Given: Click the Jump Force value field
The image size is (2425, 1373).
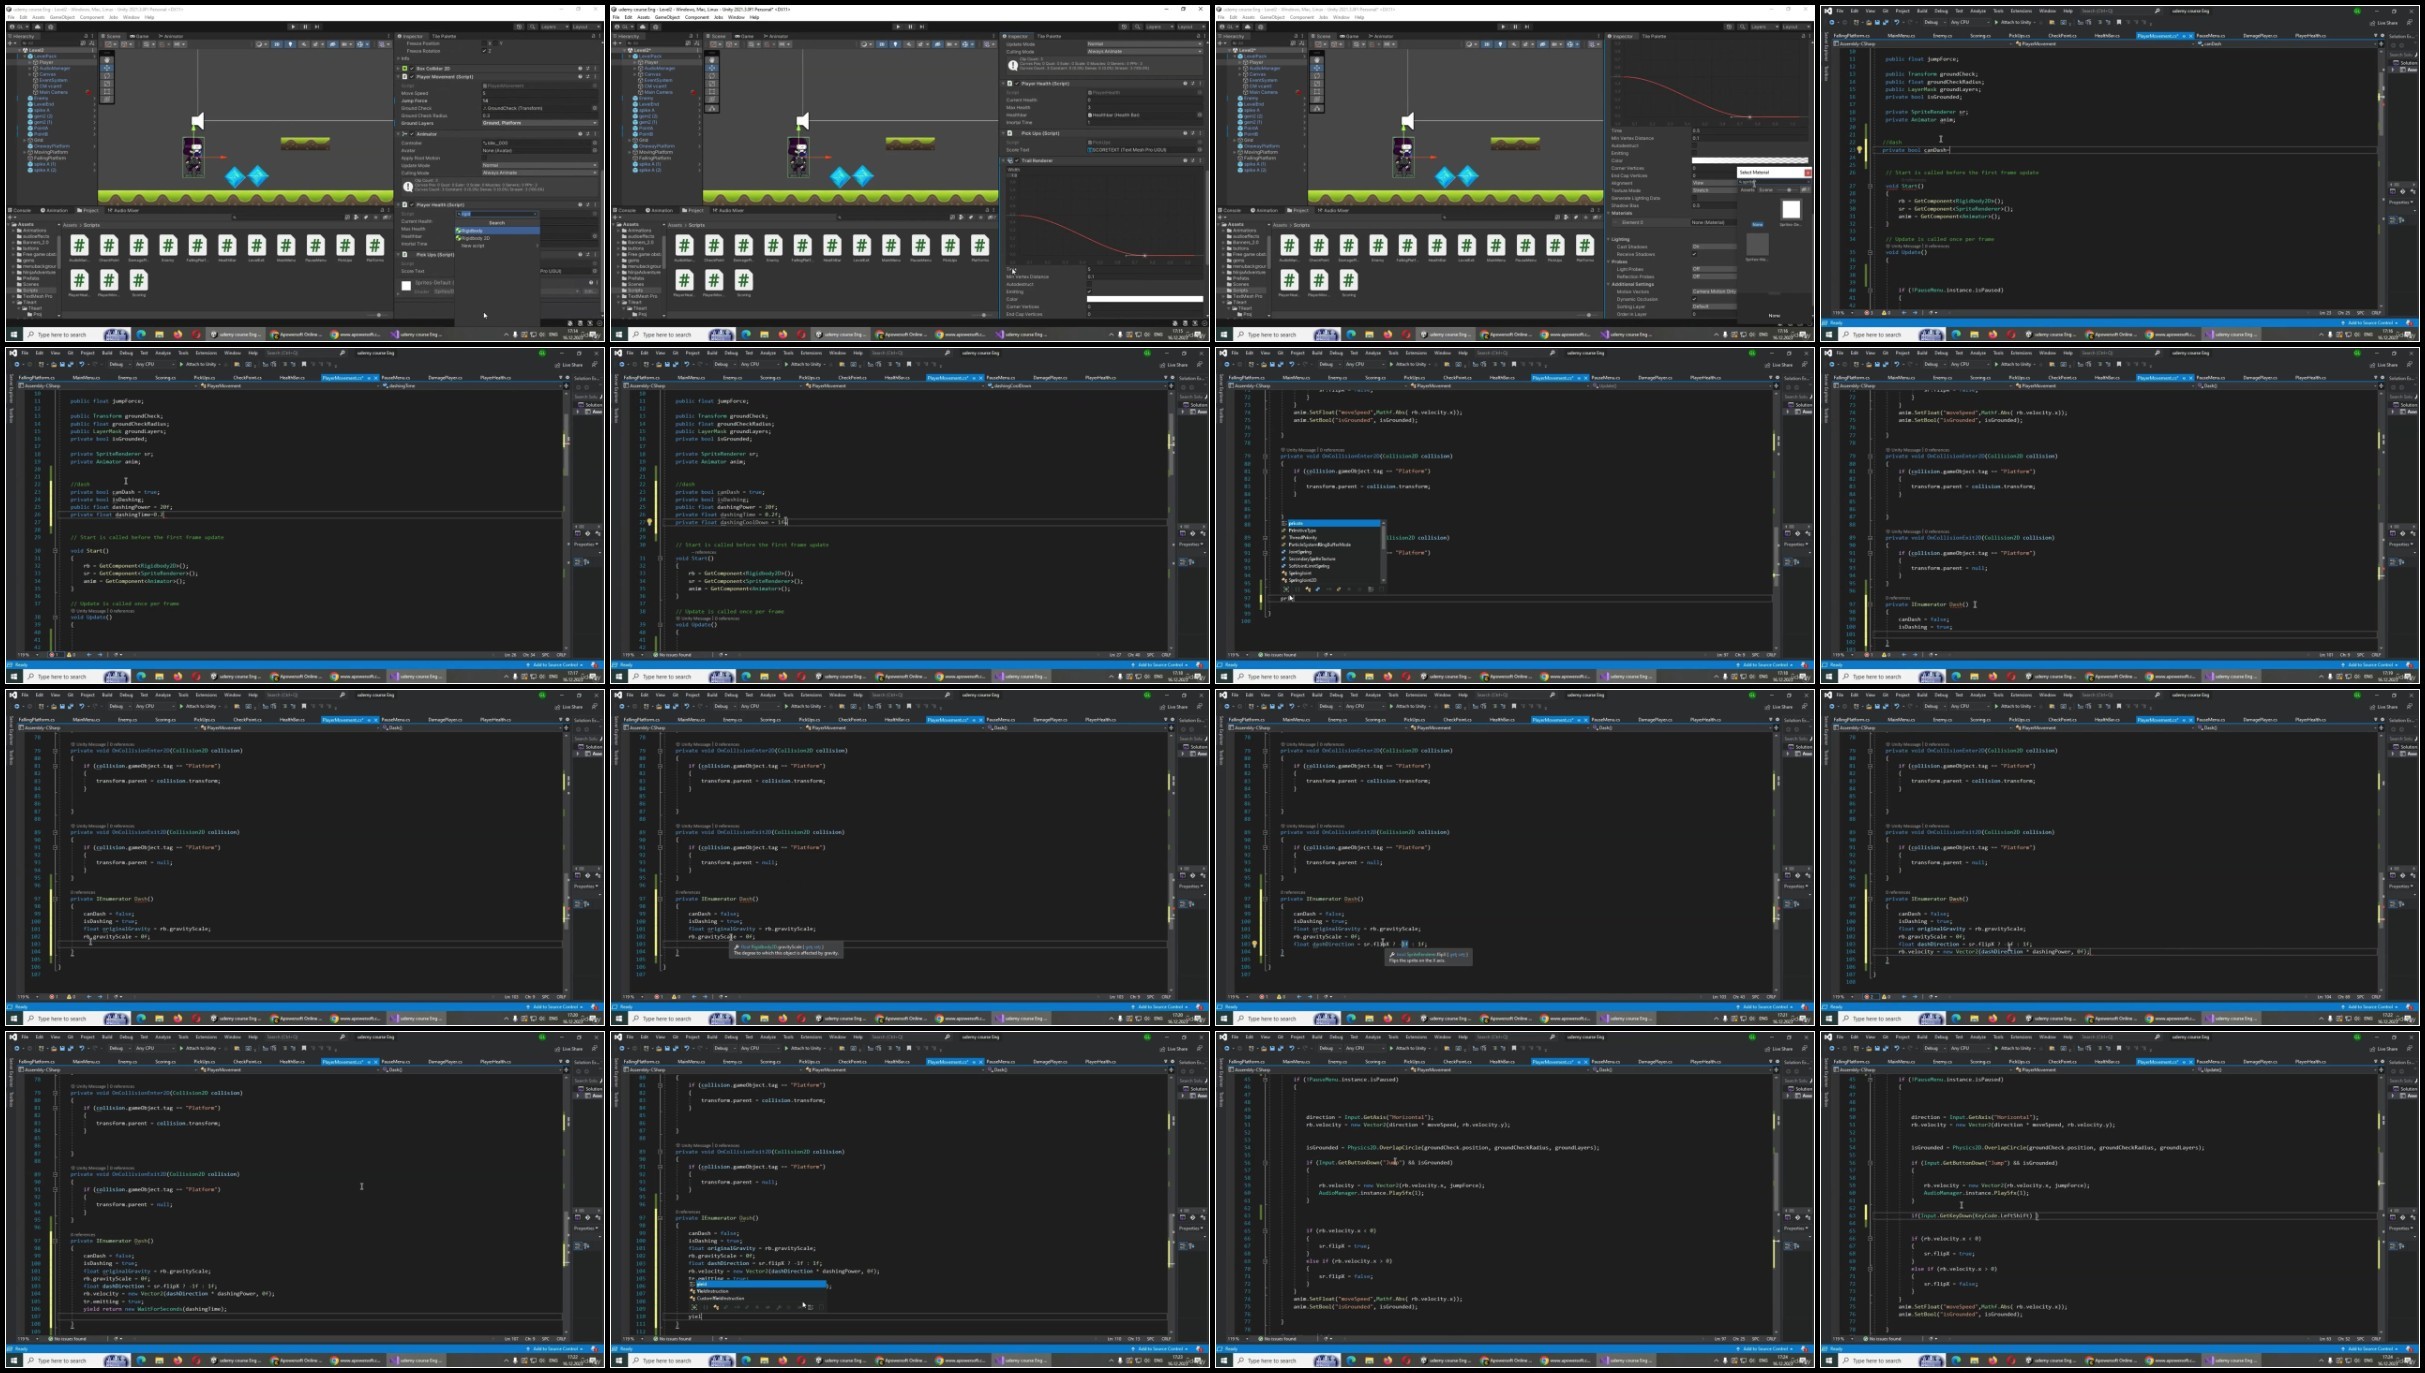Looking at the screenshot, I should tap(540, 101).
